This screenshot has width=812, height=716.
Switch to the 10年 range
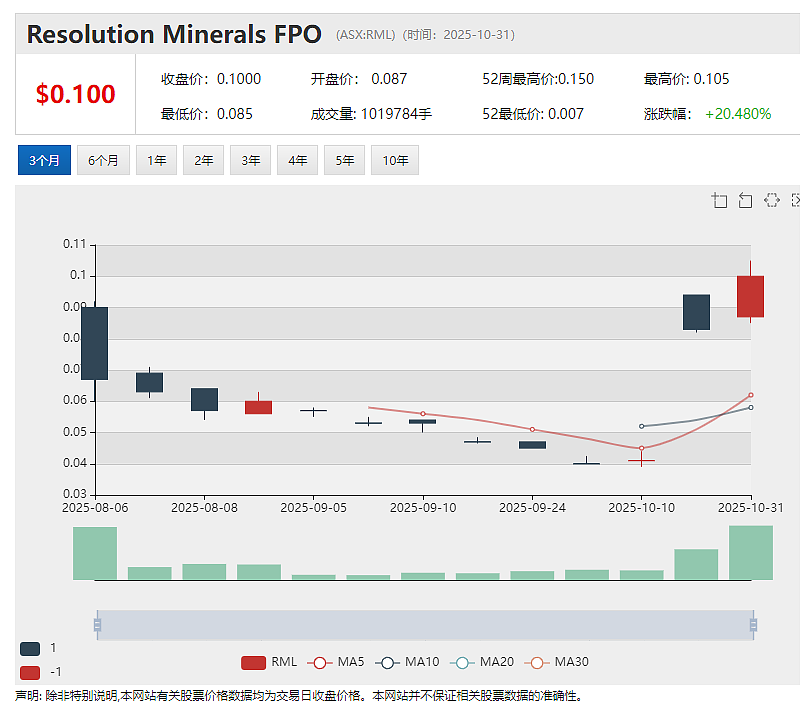pos(395,160)
